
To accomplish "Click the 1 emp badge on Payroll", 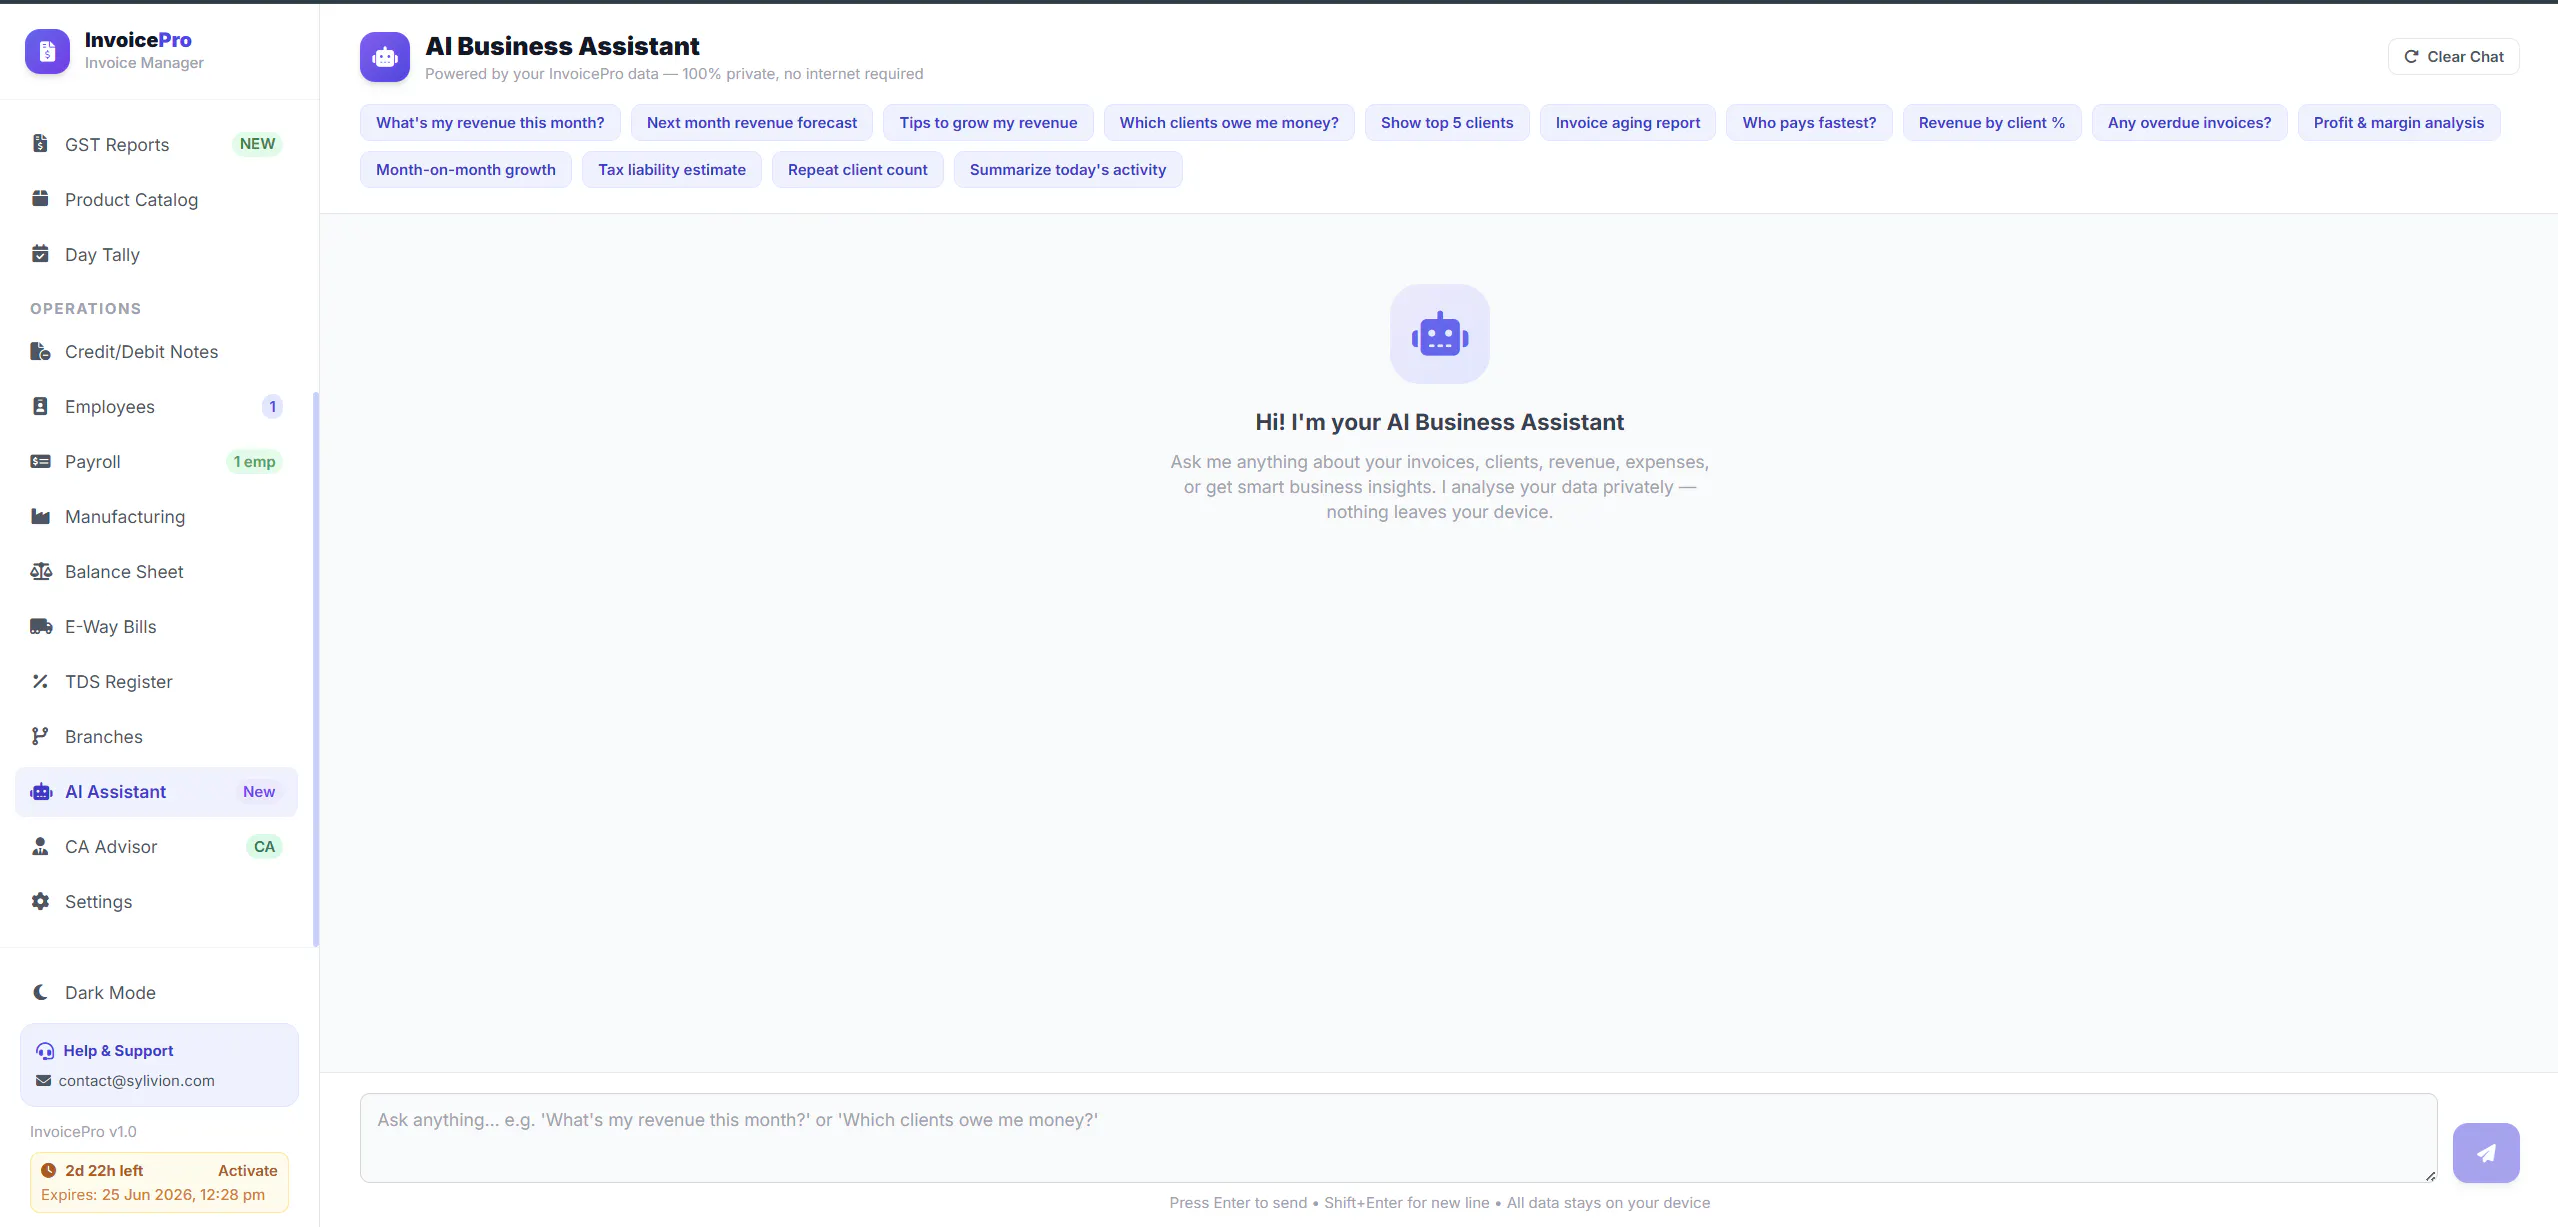I will [x=254, y=461].
